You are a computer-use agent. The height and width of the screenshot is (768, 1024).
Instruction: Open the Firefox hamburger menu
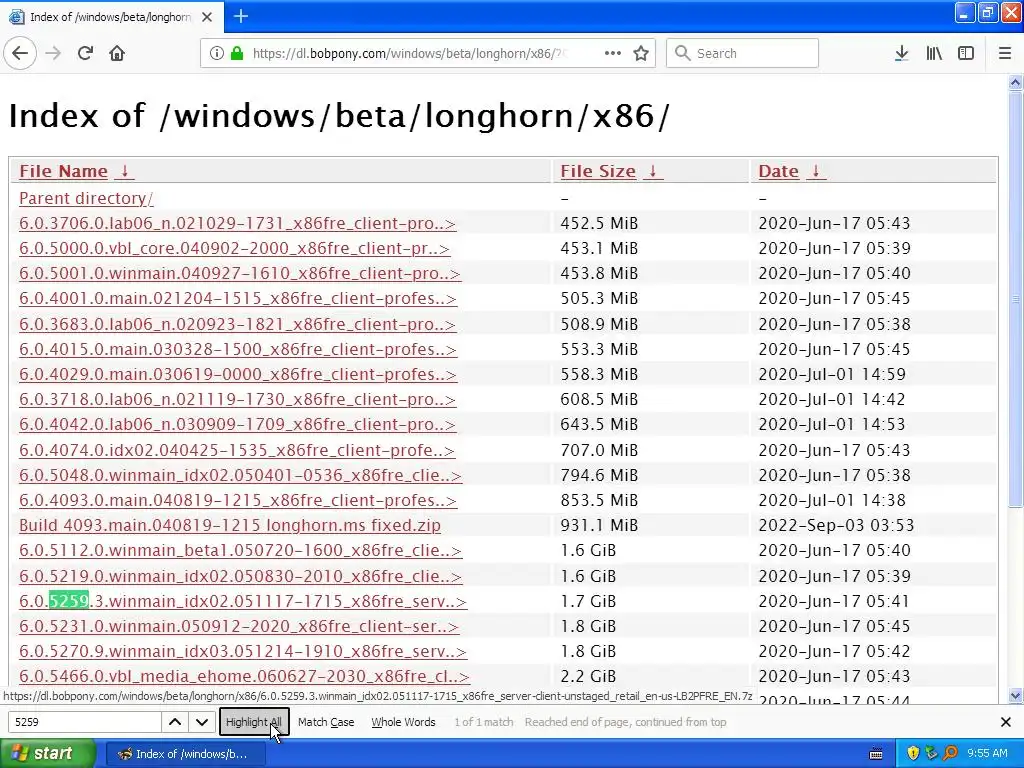(1004, 53)
